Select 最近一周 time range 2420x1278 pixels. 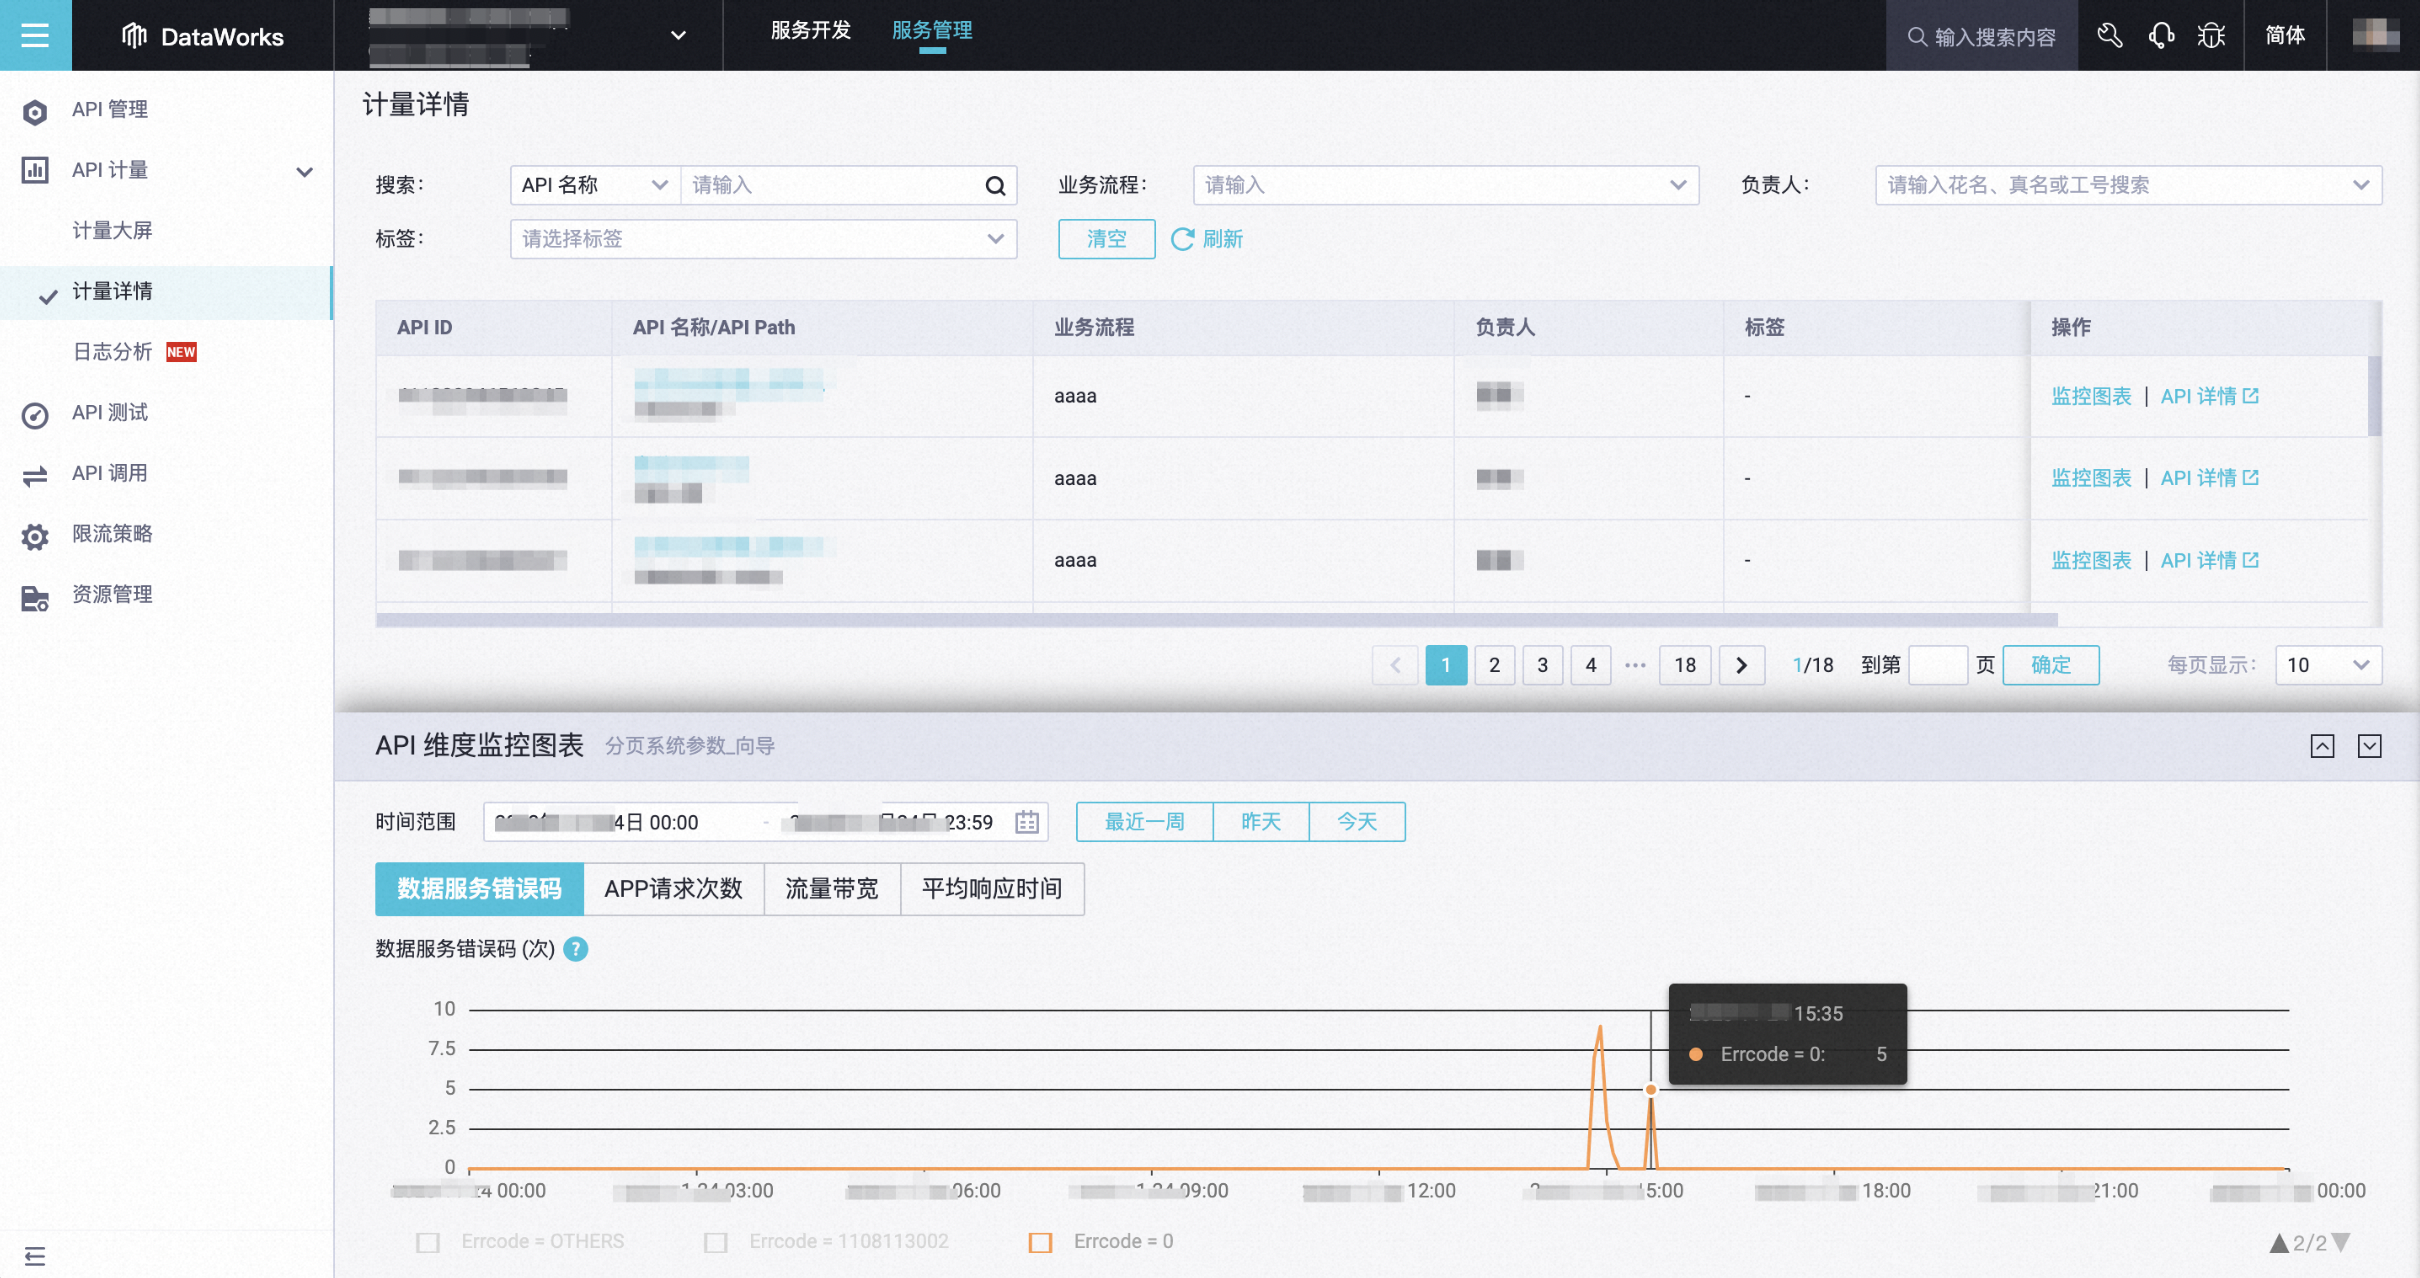click(1144, 822)
